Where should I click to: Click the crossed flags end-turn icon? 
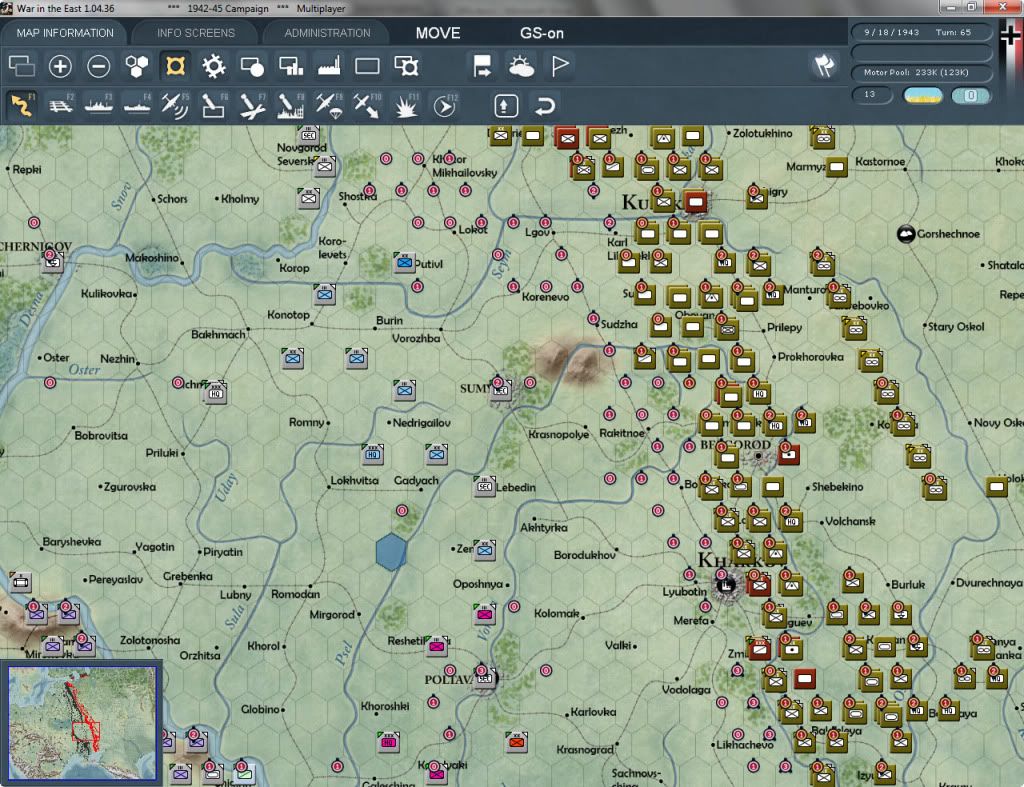click(824, 65)
